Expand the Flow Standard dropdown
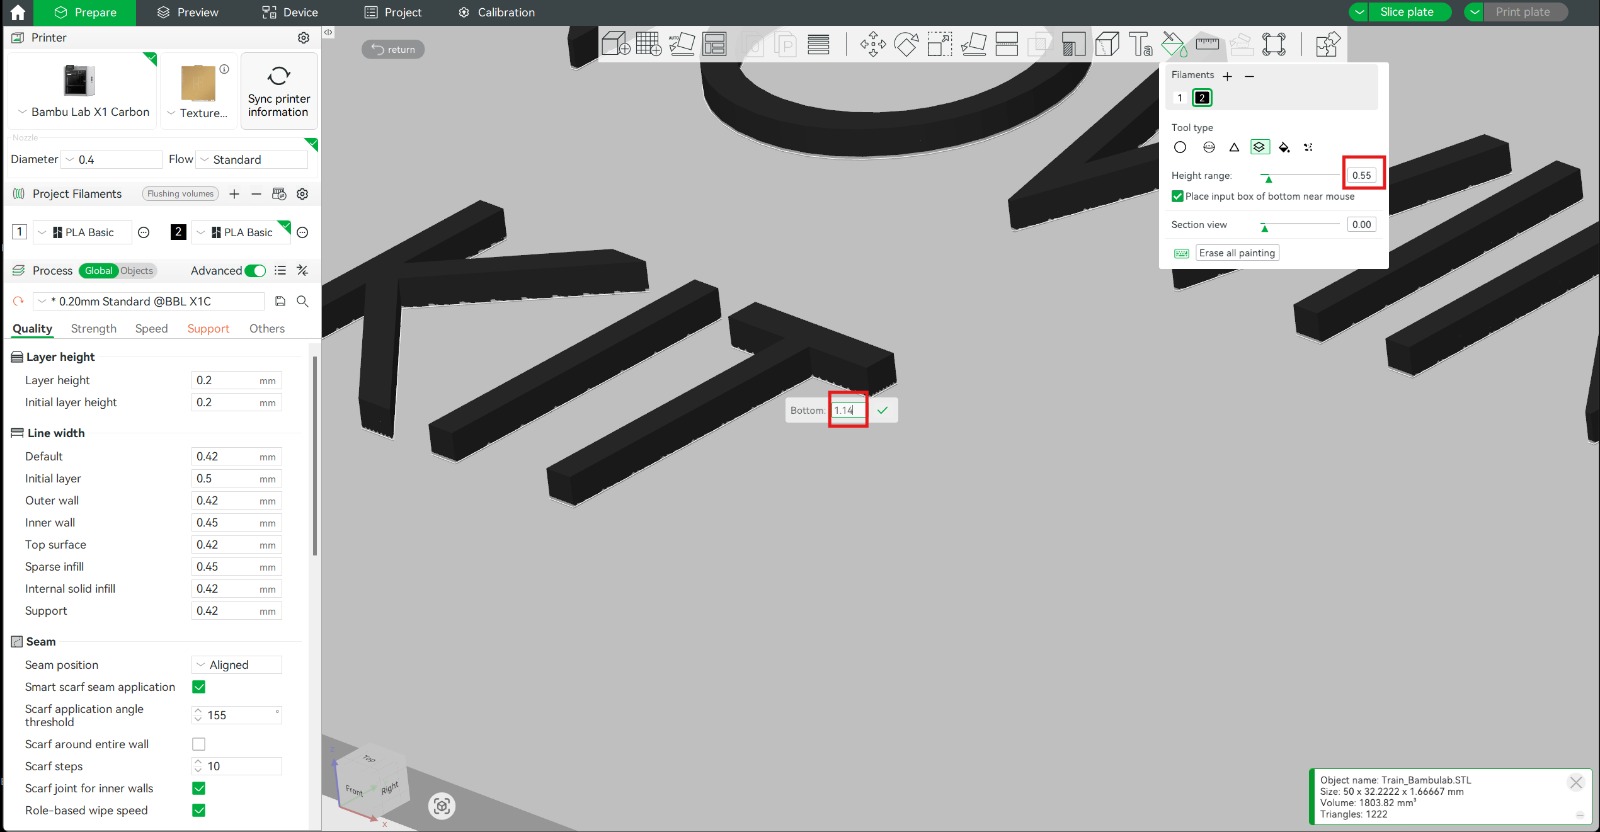This screenshot has height=832, width=1600. coord(252,160)
